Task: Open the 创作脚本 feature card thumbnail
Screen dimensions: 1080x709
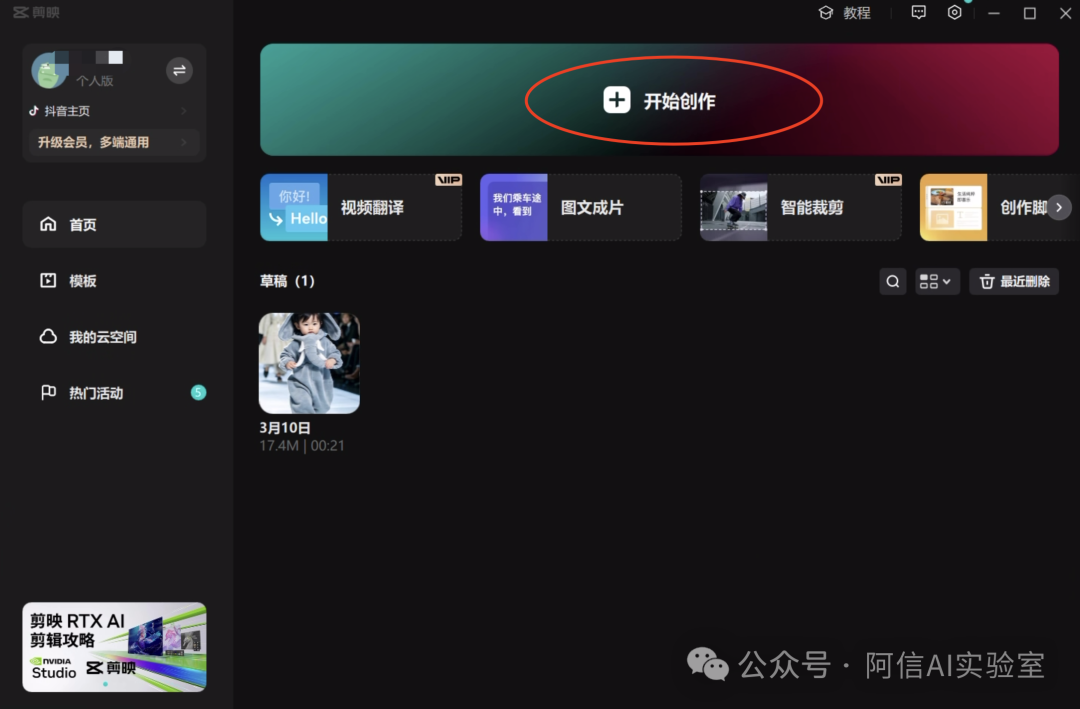Action: [x=953, y=207]
